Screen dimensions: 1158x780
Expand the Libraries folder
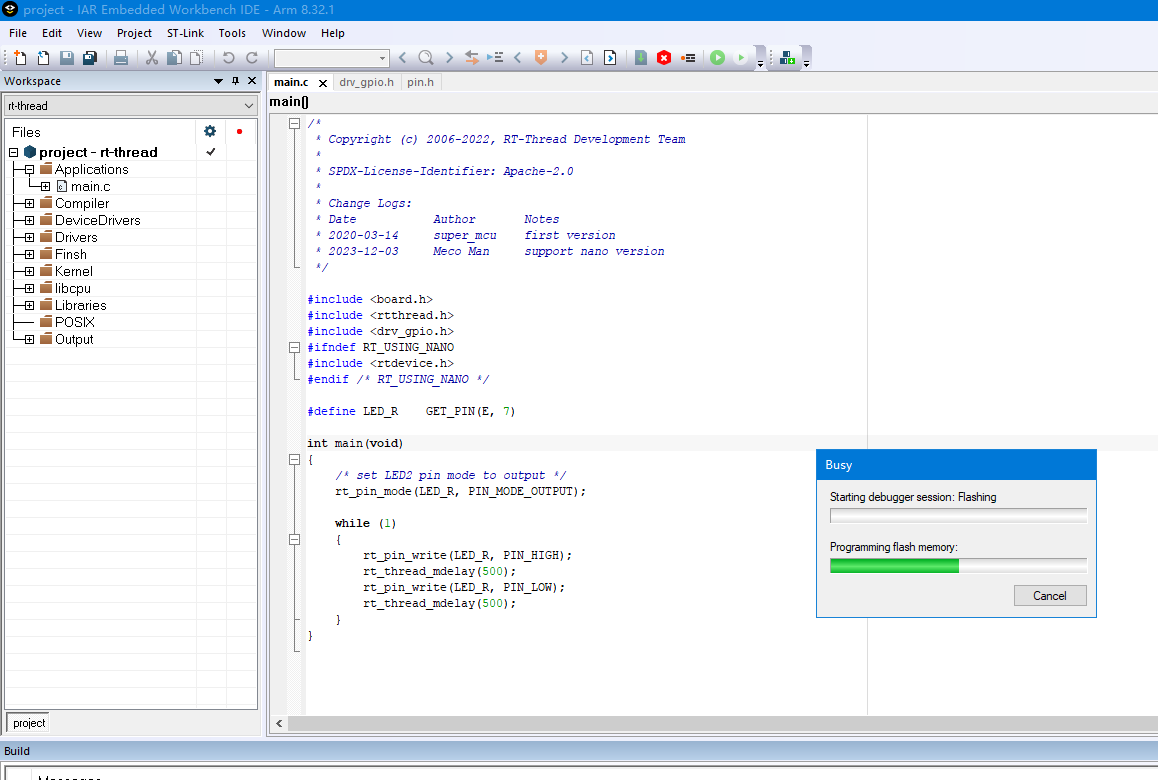point(30,305)
